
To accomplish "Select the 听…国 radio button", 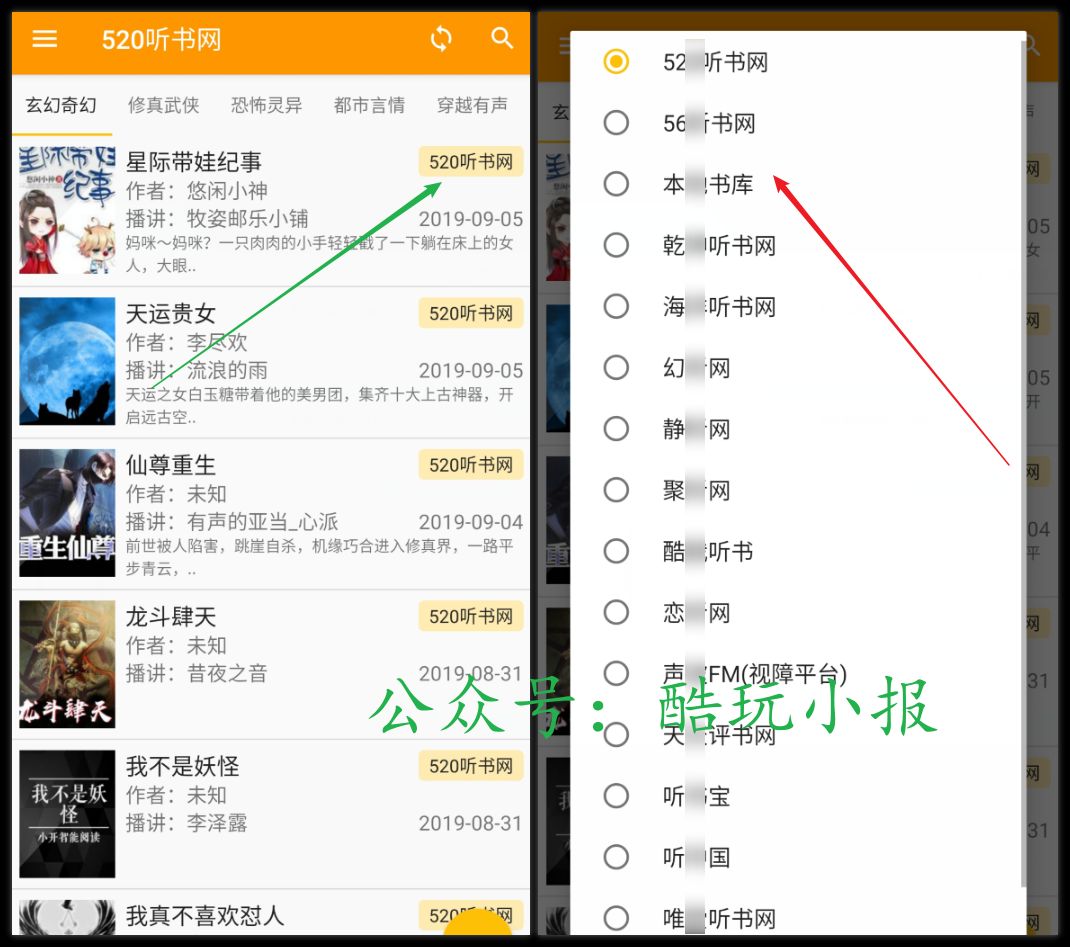I will click(x=616, y=857).
